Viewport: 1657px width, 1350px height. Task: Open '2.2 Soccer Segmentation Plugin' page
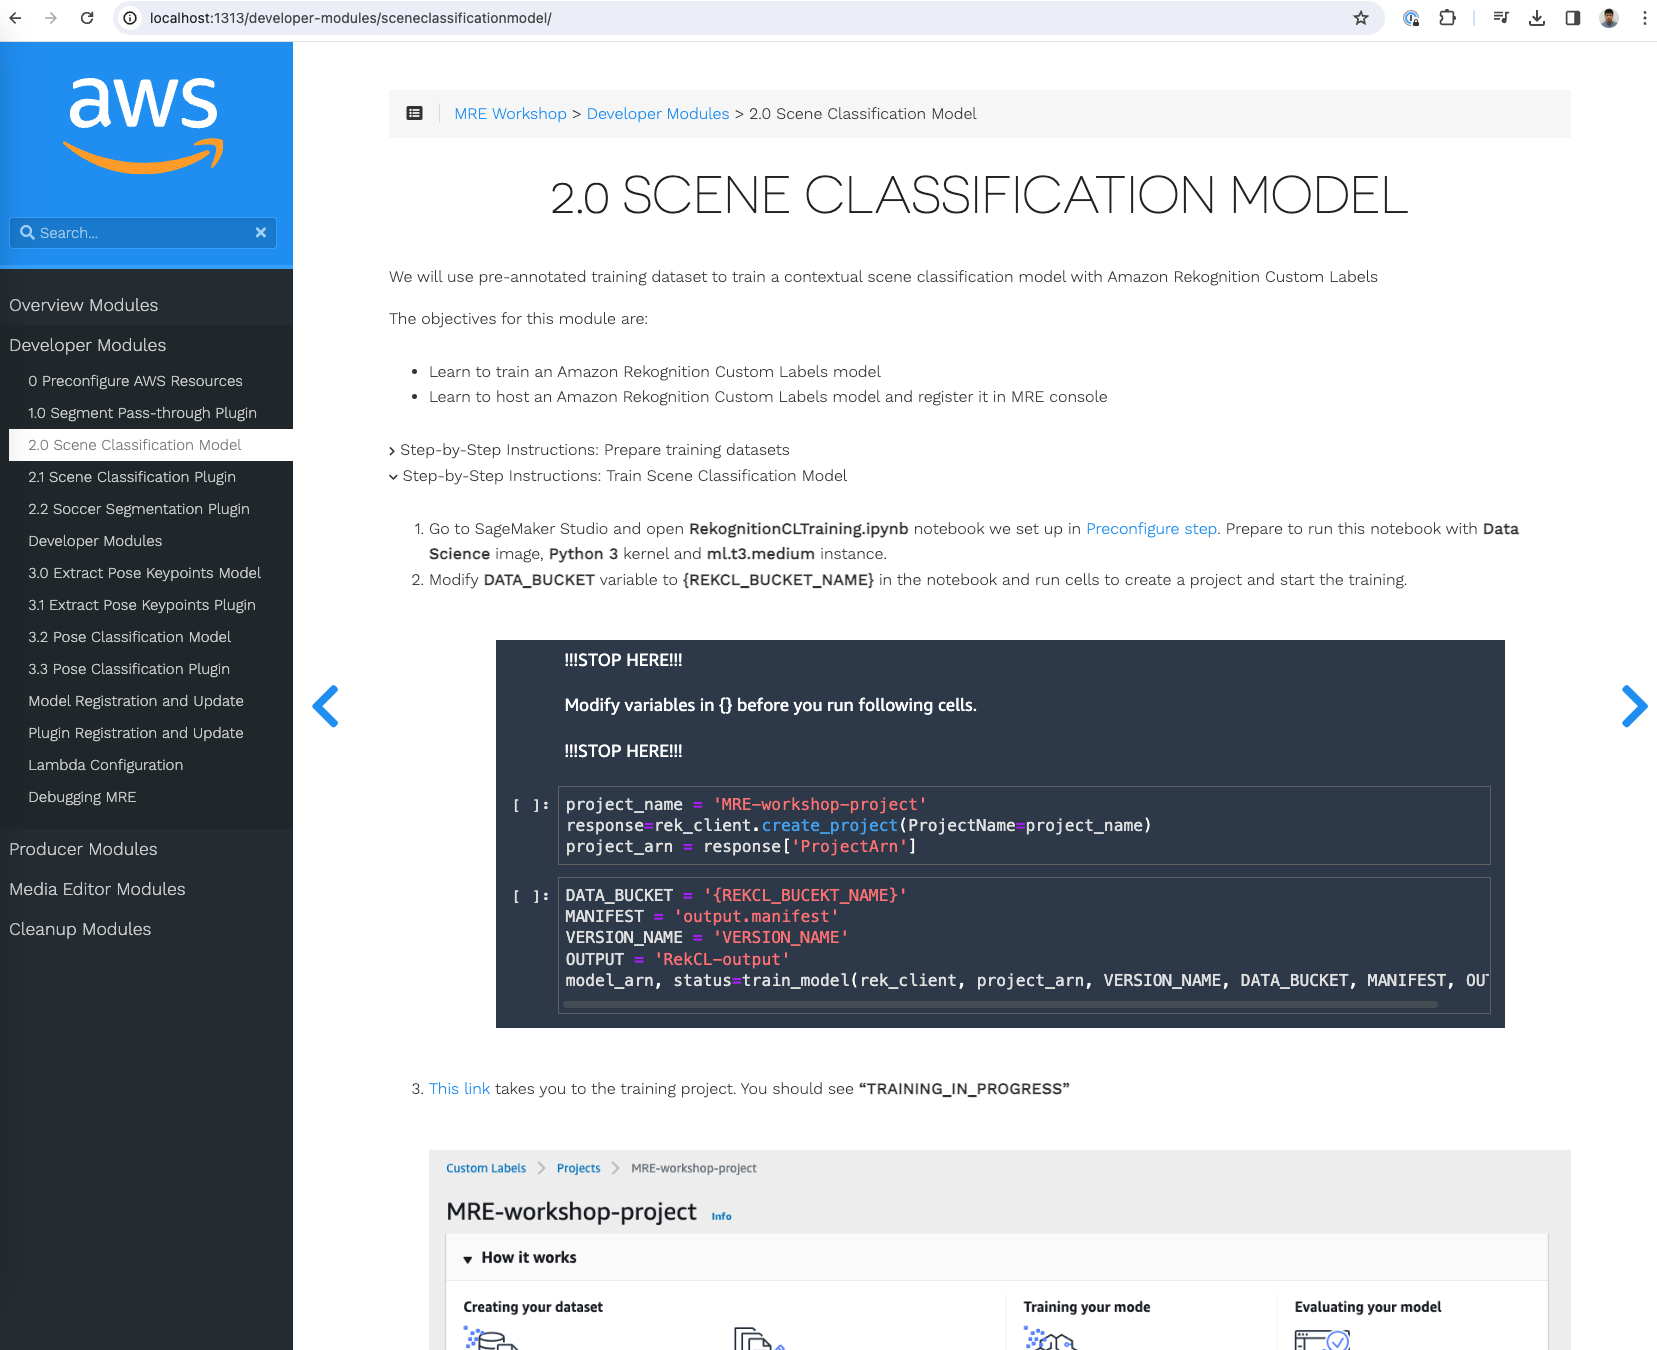139,509
